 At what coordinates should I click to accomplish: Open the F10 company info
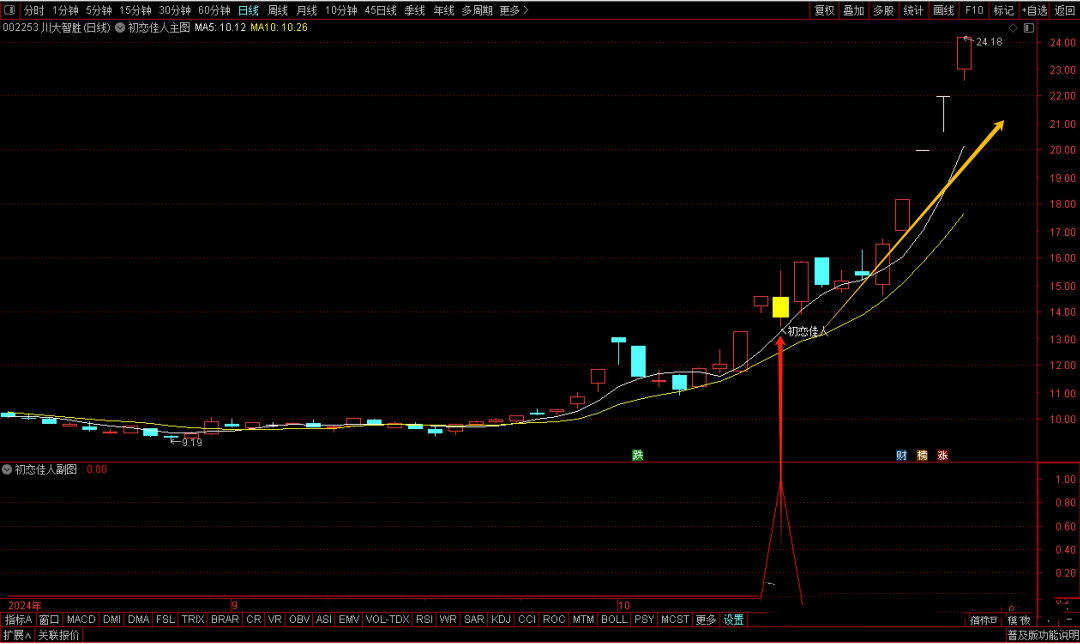pos(973,10)
